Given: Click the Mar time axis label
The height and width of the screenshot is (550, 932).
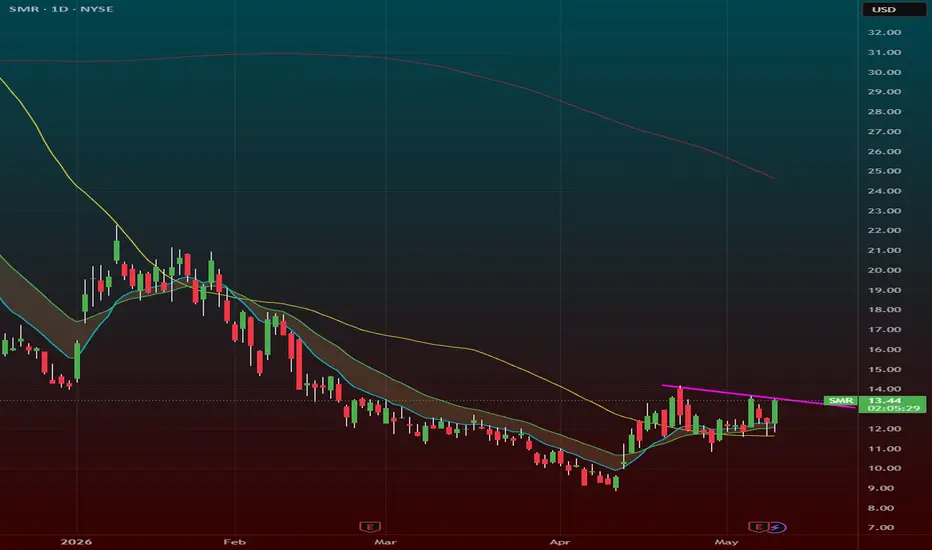Looking at the screenshot, I should point(385,542).
